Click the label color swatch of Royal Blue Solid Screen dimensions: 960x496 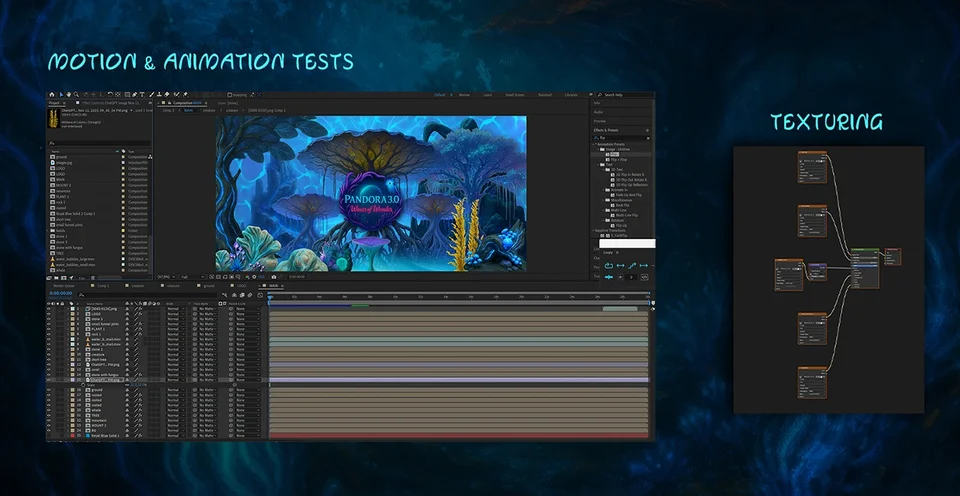72,435
